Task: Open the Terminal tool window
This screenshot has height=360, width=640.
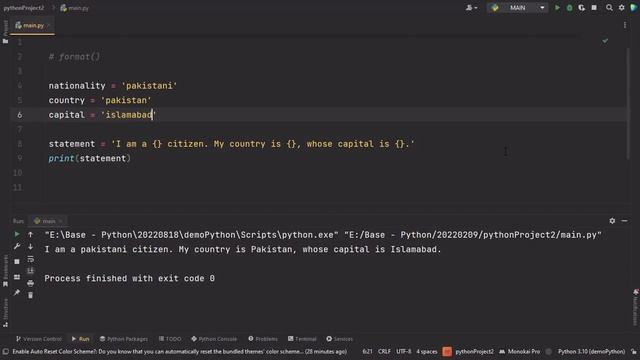Action: tap(302, 339)
